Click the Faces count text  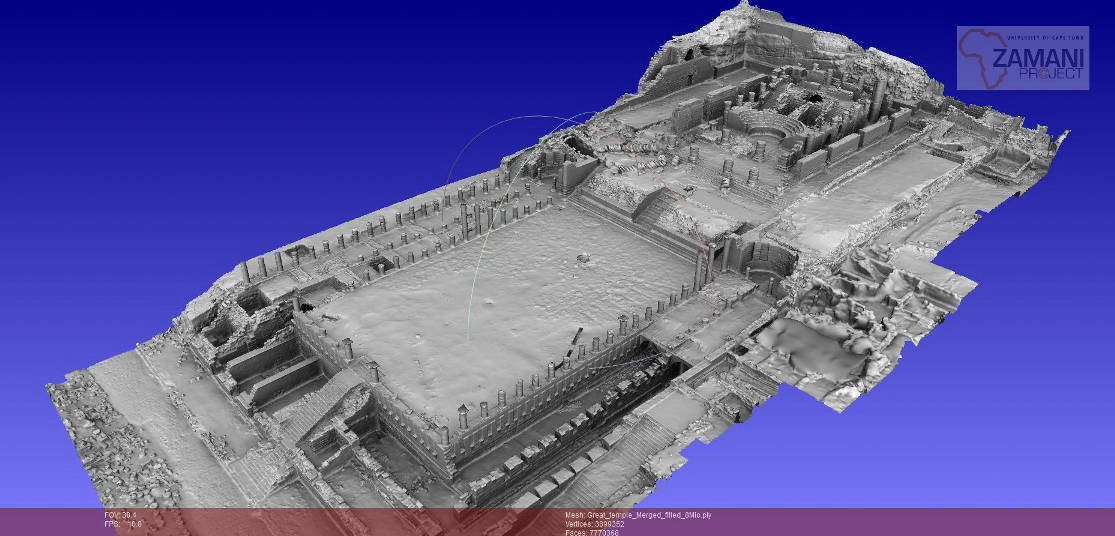592,533
